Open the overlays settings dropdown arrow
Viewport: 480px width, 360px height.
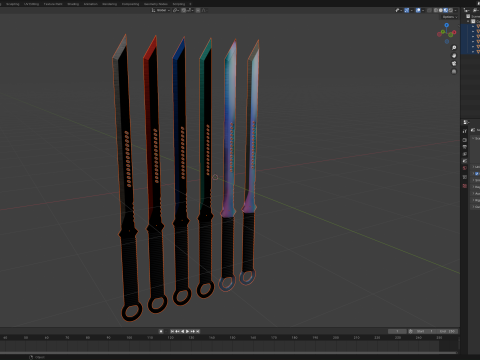click(423, 10)
